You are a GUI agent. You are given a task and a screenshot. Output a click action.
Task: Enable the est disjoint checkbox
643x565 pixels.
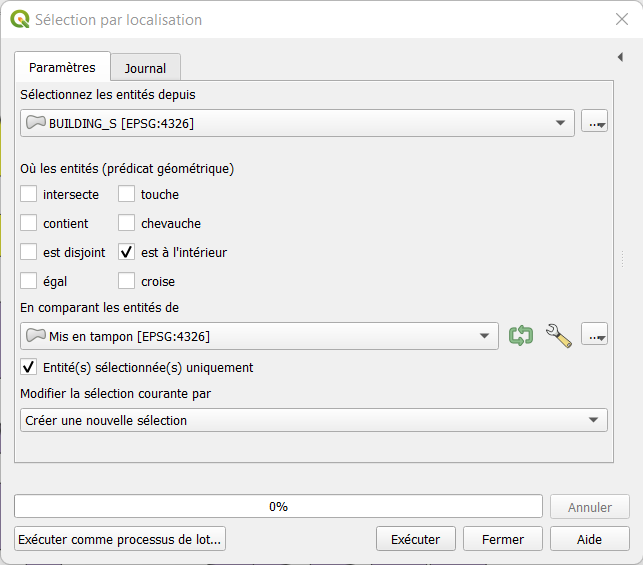click(29, 253)
